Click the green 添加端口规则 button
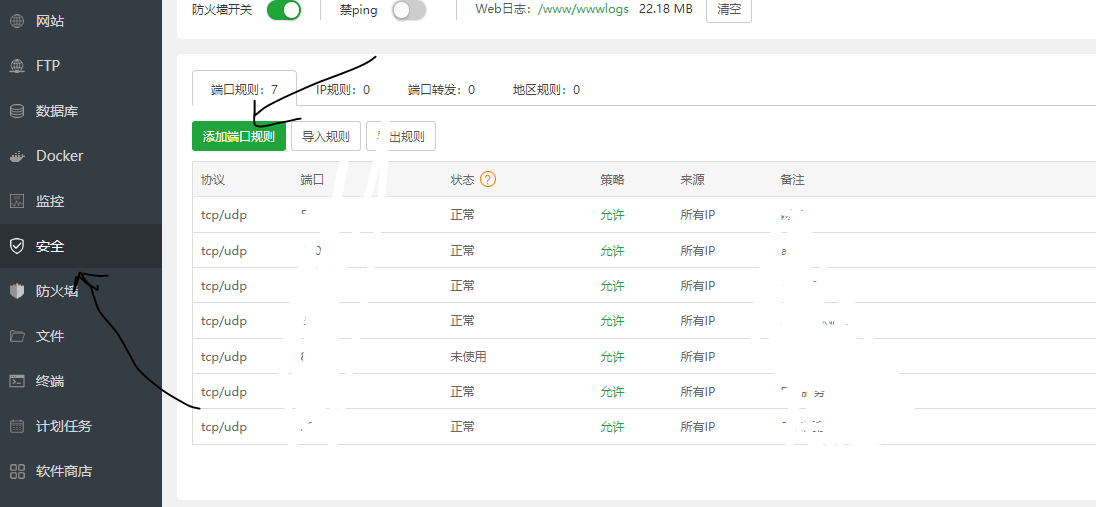This screenshot has width=1096, height=507. click(238, 137)
